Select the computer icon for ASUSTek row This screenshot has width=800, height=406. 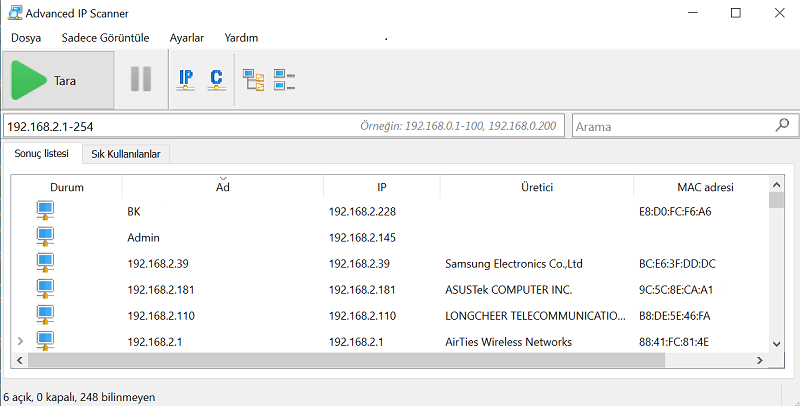(45, 289)
